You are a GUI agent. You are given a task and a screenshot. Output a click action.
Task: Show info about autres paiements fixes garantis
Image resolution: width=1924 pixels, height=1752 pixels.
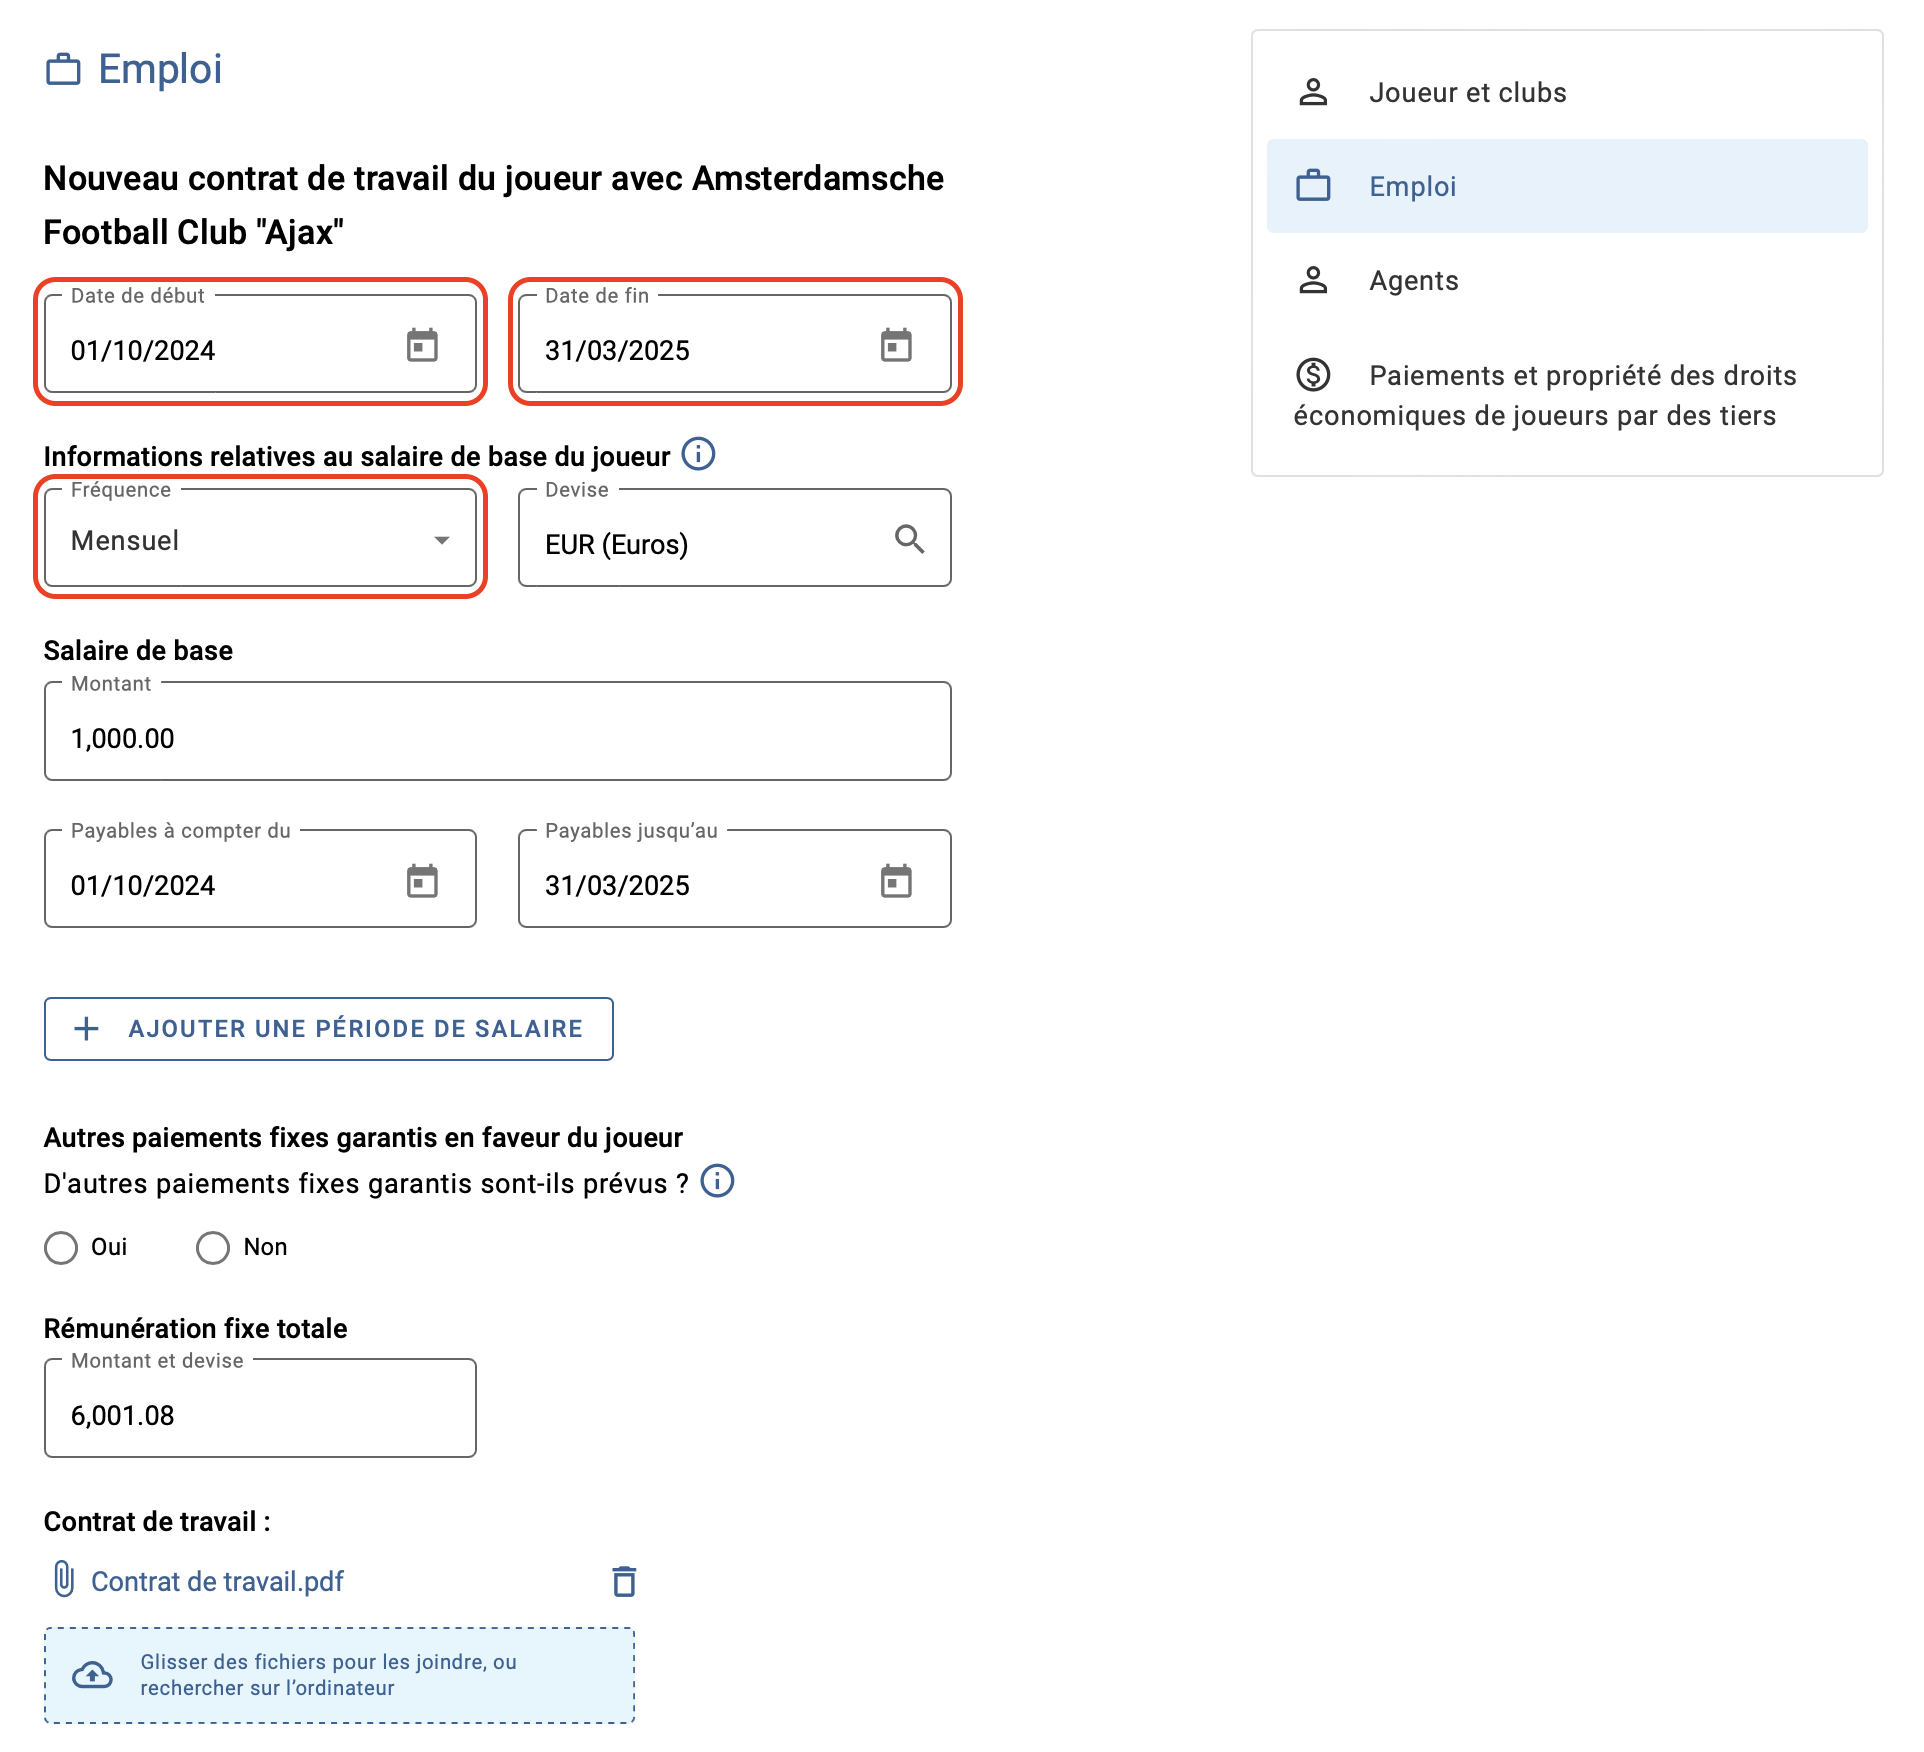tap(717, 1181)
